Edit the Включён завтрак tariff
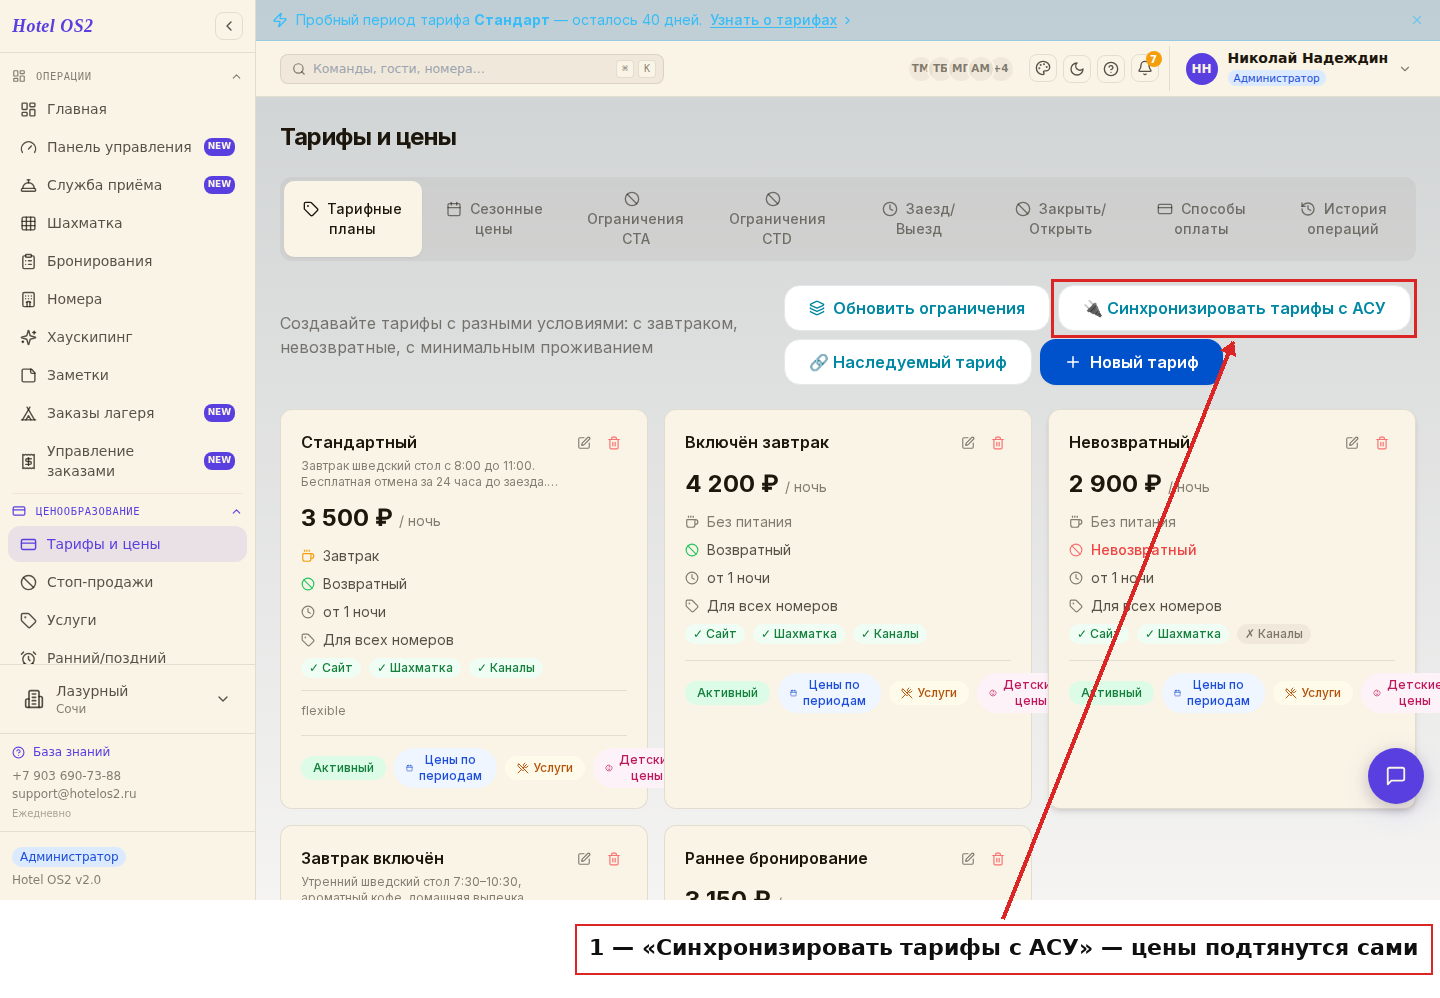The width and height of the screenshot is (1440, 998). 968,443
